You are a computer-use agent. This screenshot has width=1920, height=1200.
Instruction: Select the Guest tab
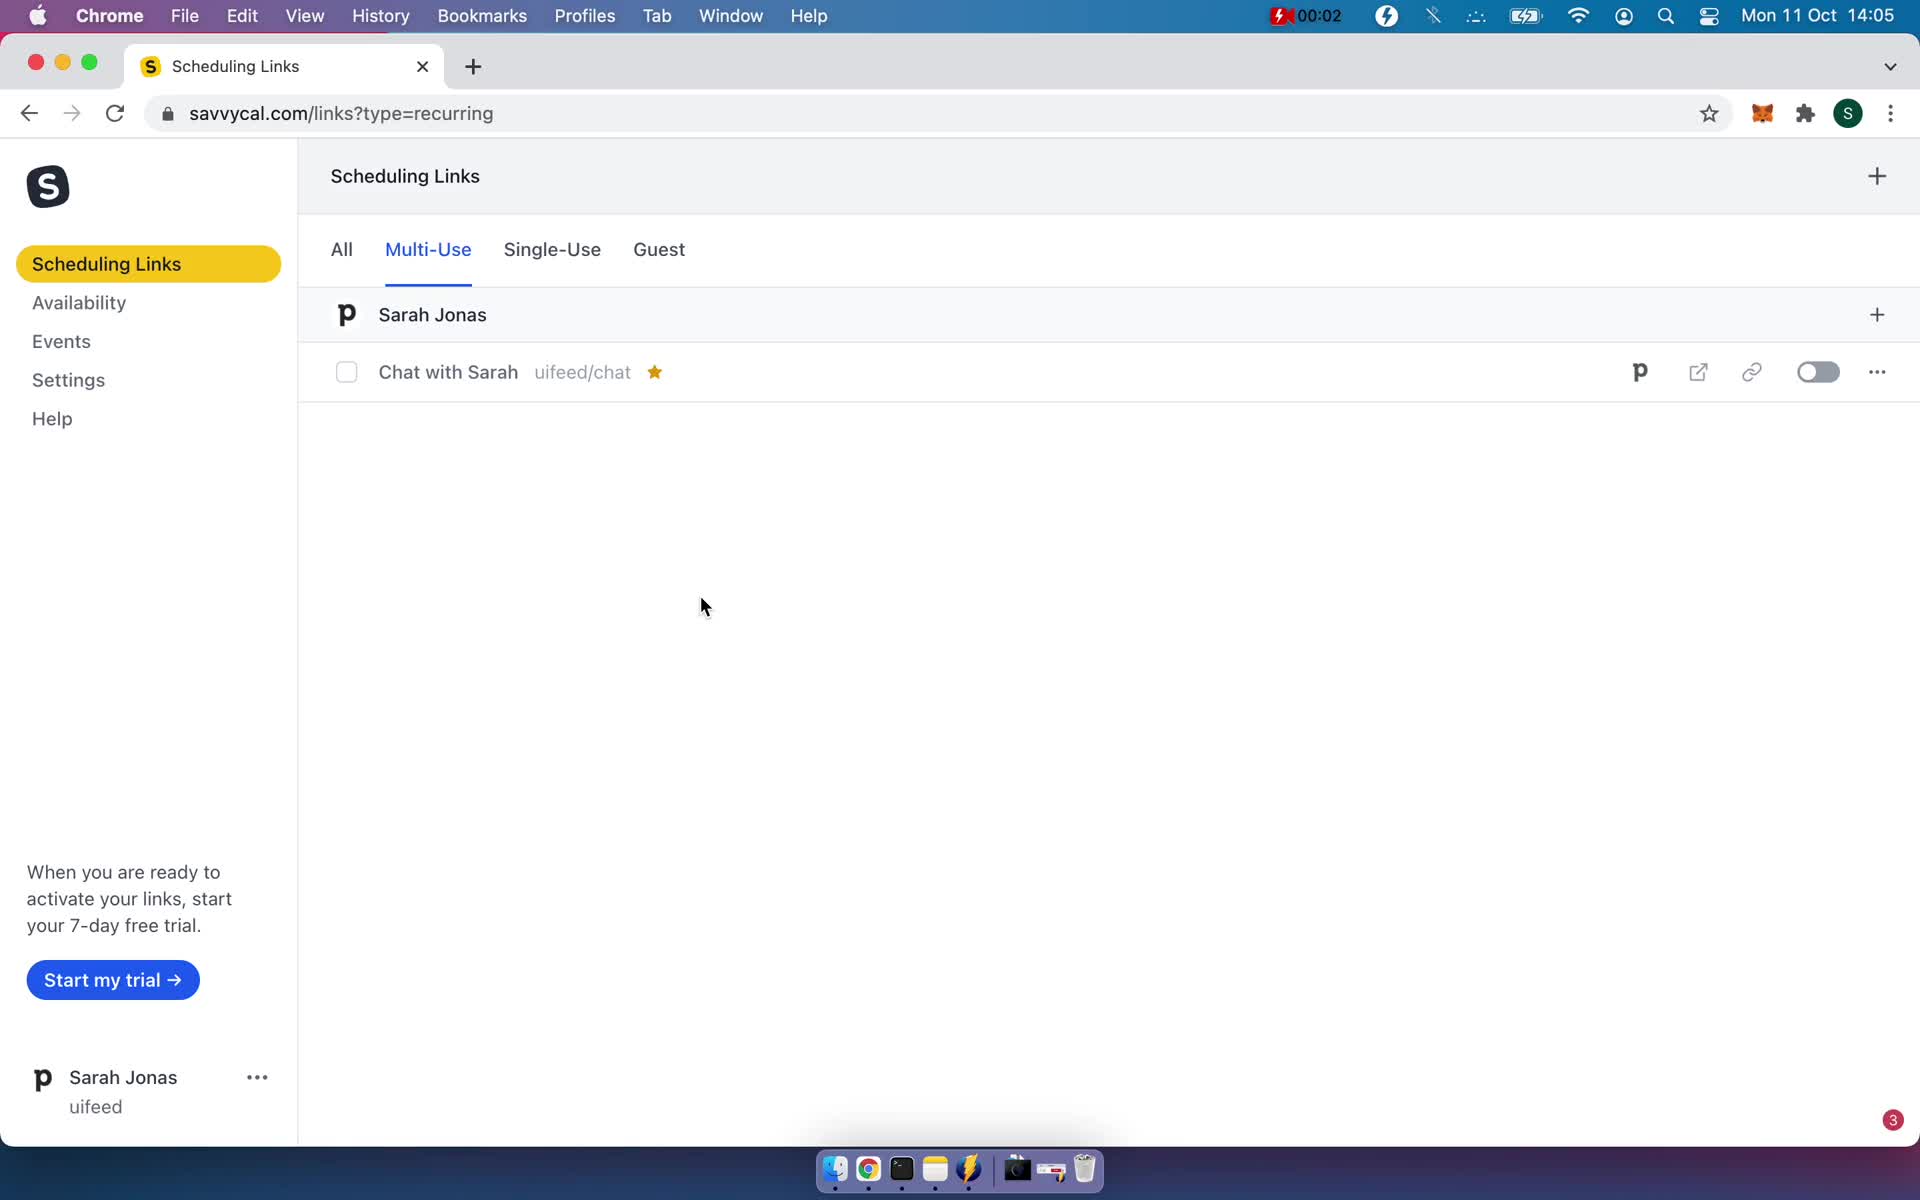659,249
